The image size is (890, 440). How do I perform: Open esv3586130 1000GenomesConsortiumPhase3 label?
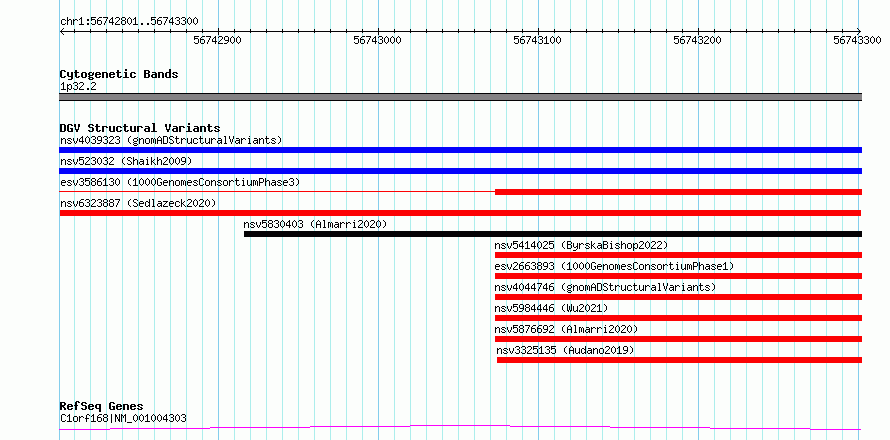click(180, 182)
